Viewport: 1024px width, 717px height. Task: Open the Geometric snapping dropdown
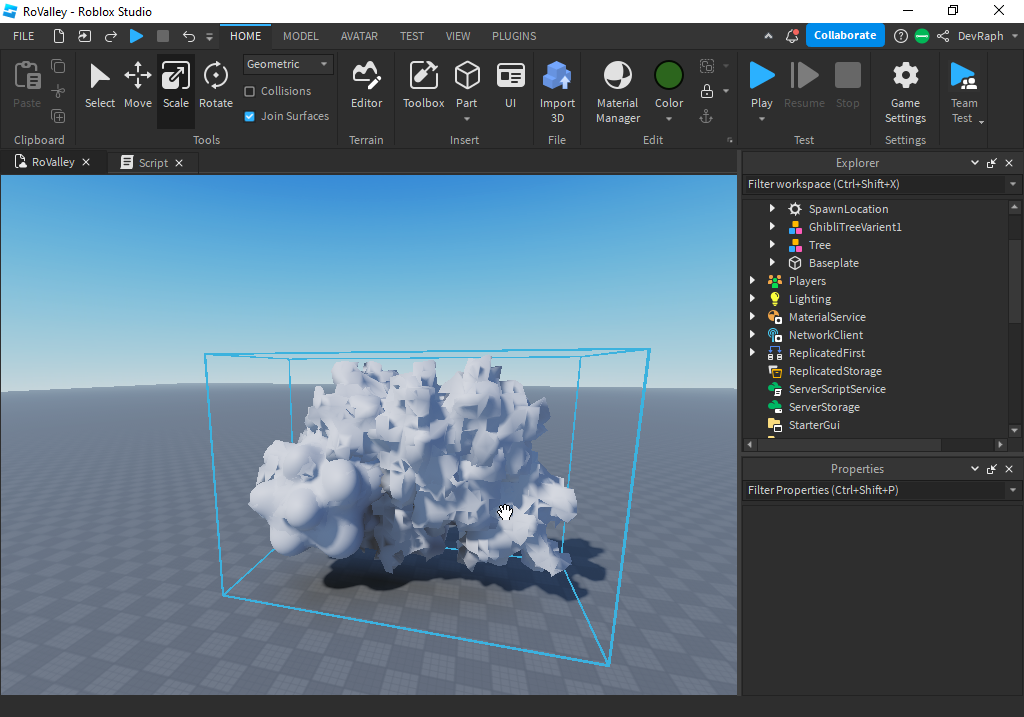[x=288, y=64]
